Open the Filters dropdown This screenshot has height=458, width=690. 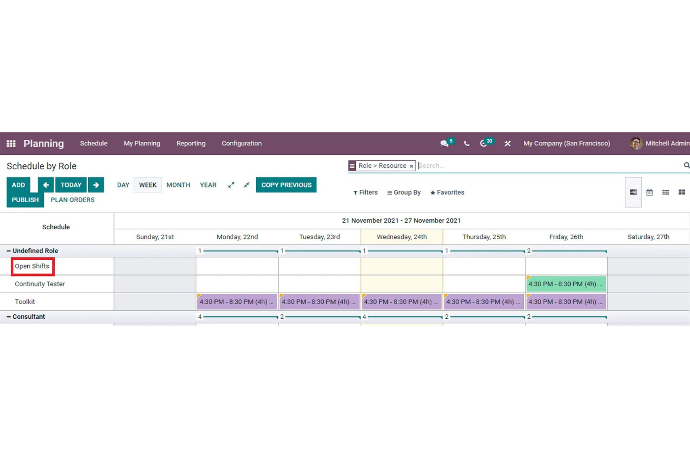(366, 192)
